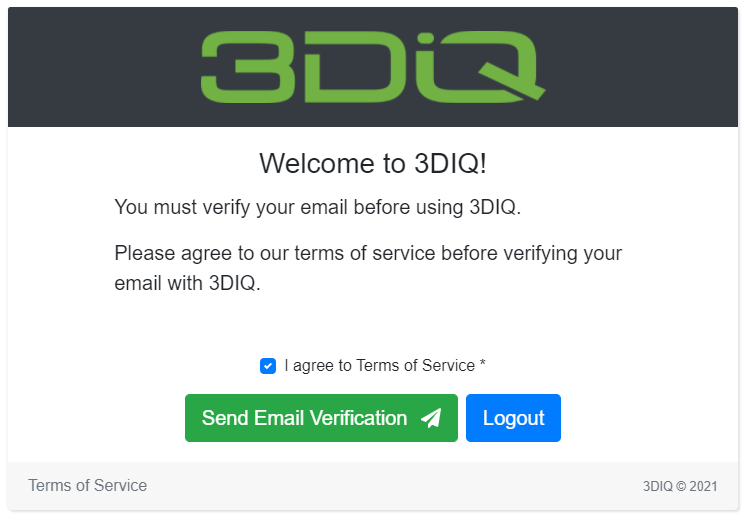Click the white checkmark inside the blue box
The width and height of the screenshot is (749, 520).
(x=268, y=366)
